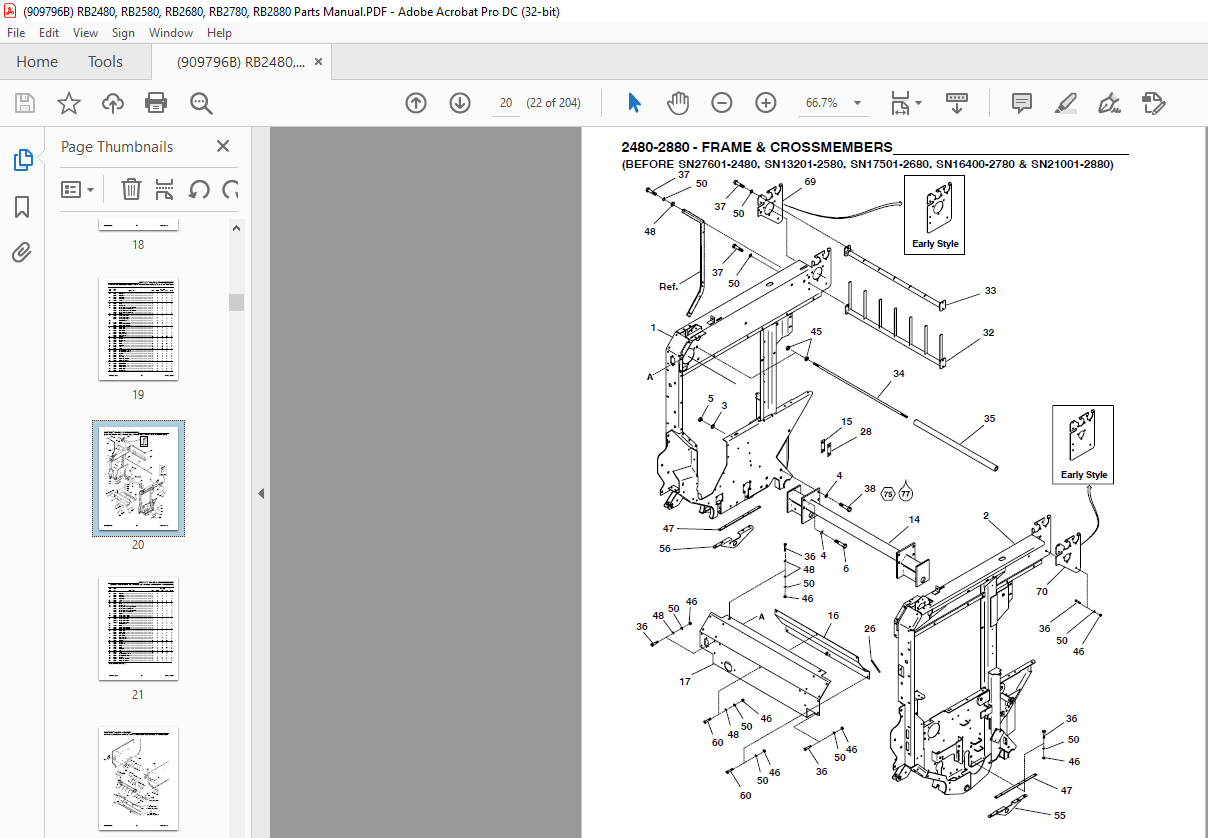
Task: Click the scrolling mode keyboard icon
Action: pos(957,103)
